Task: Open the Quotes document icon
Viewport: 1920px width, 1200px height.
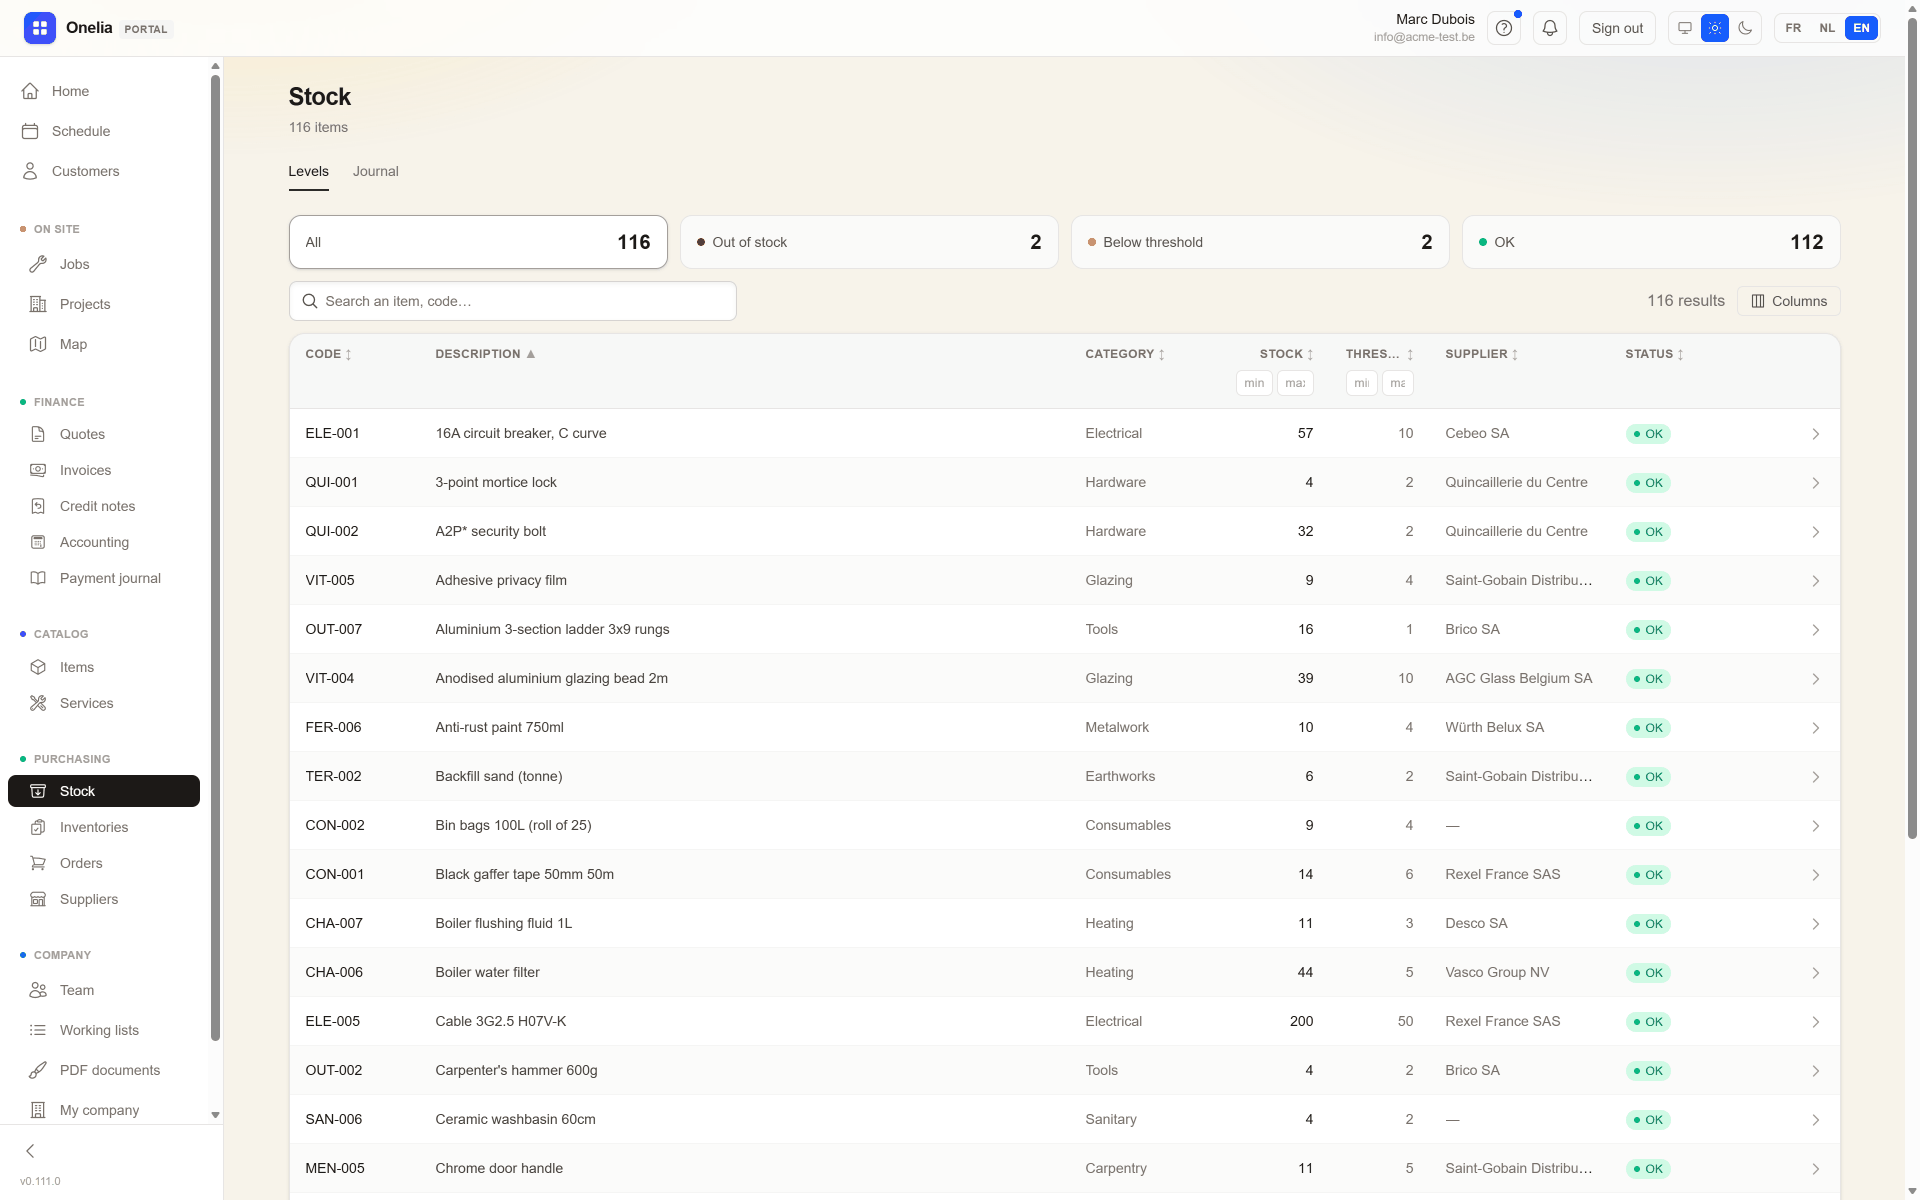Action: [x=38, y=434]
